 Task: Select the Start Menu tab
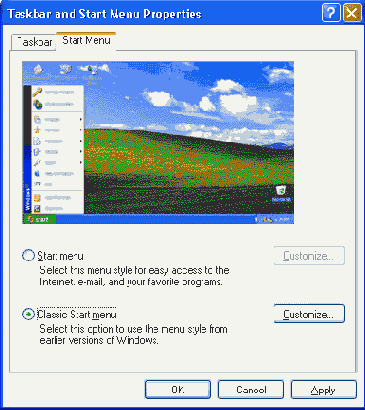click(x=86, y=41)
